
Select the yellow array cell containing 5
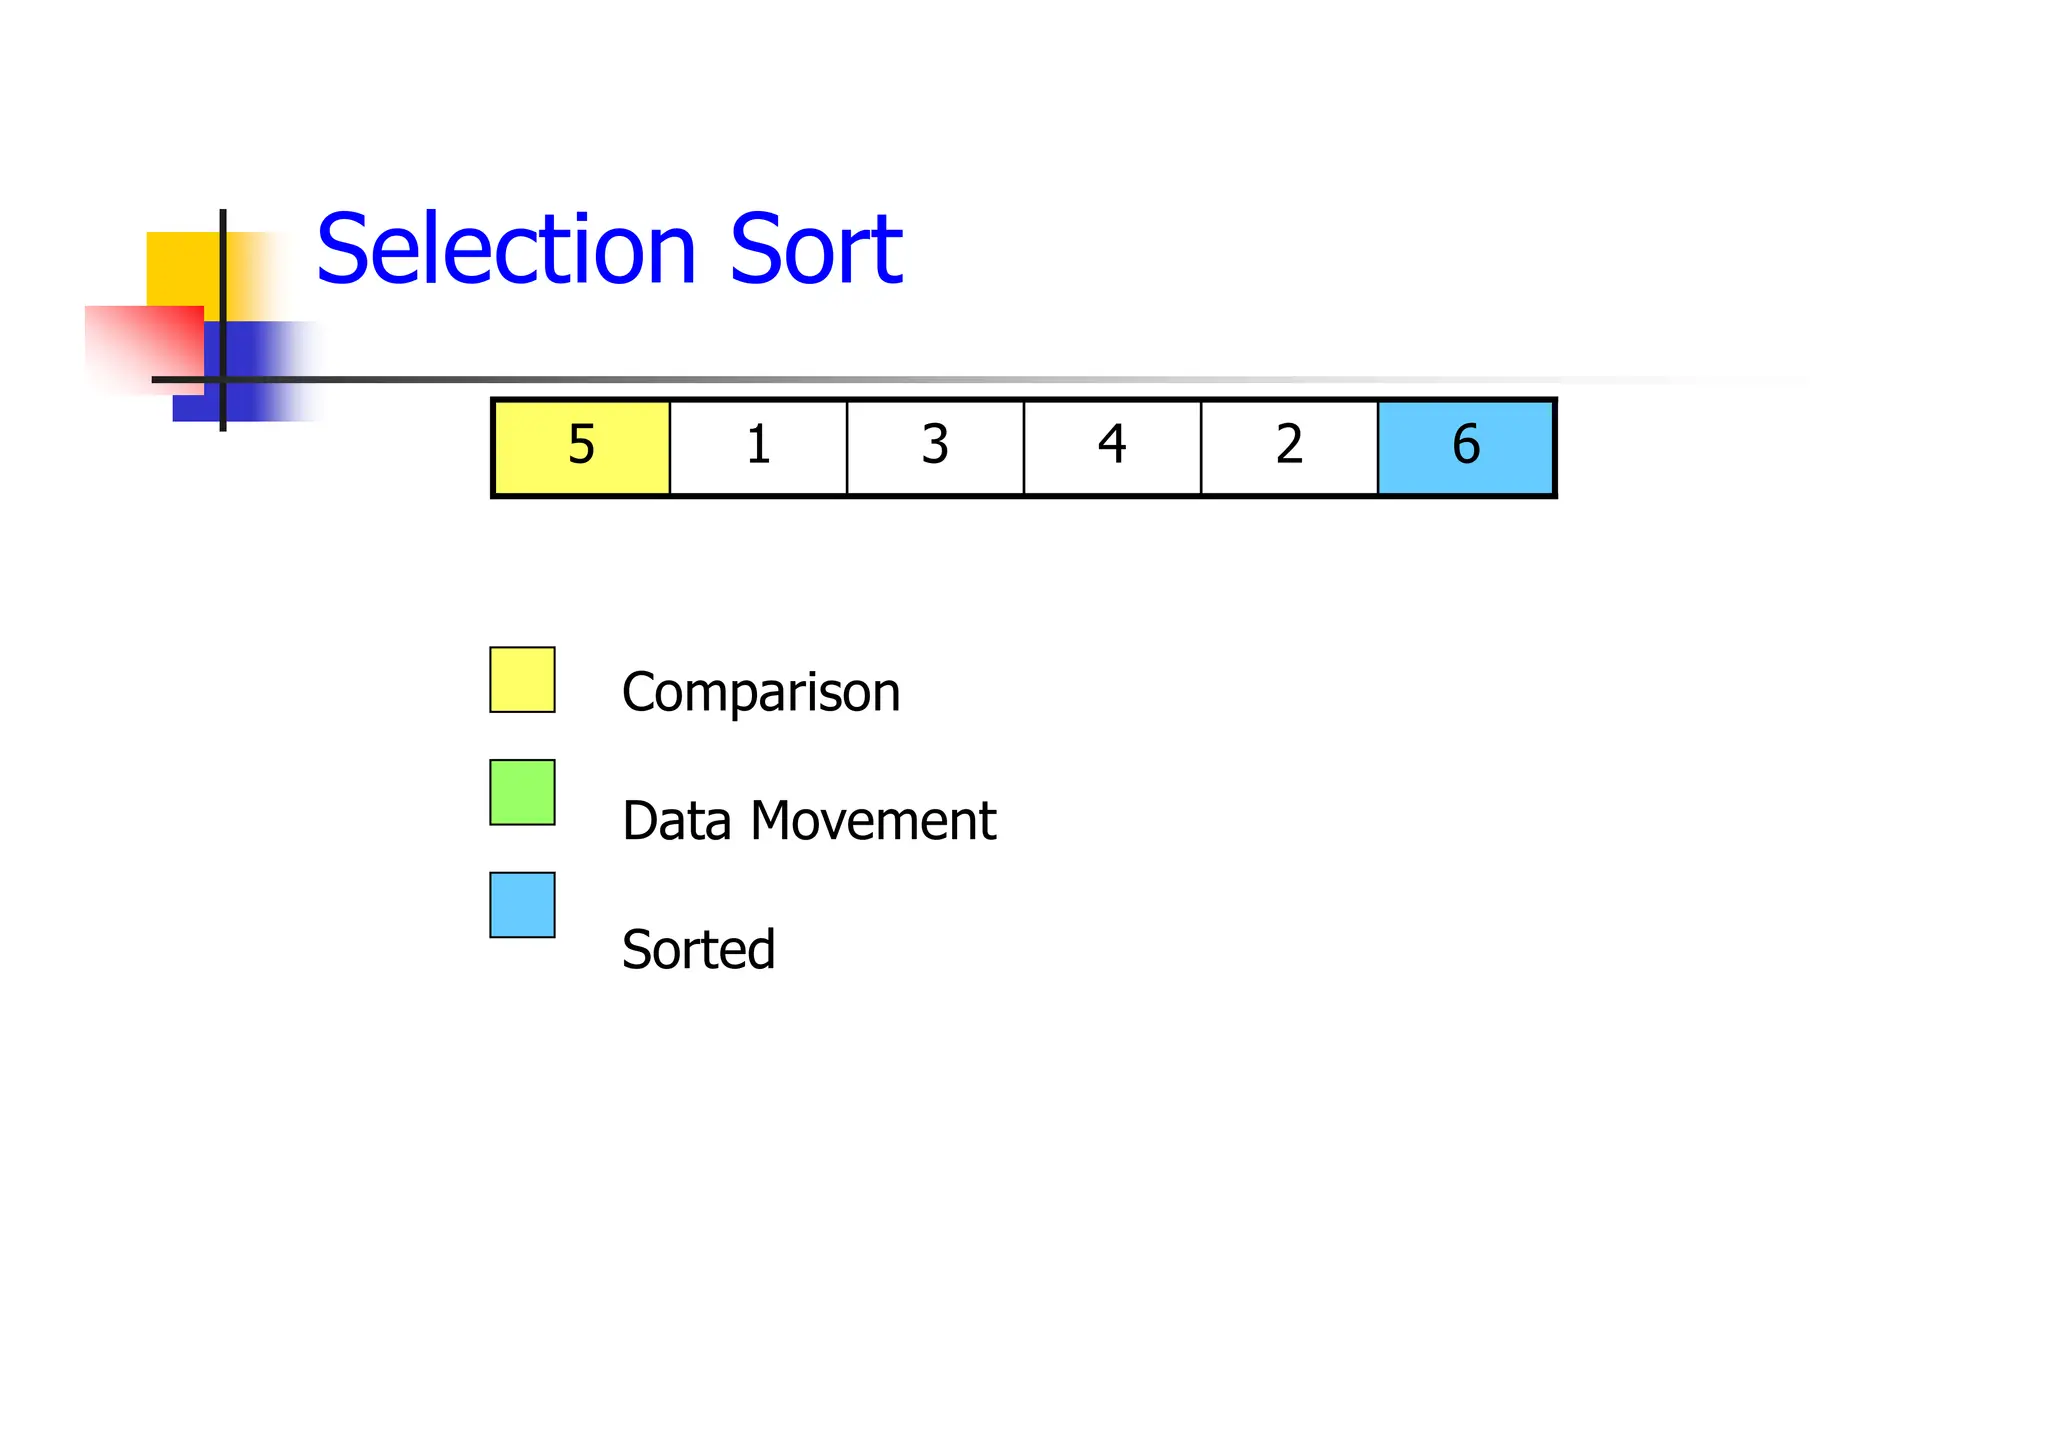tap(582, 446)
